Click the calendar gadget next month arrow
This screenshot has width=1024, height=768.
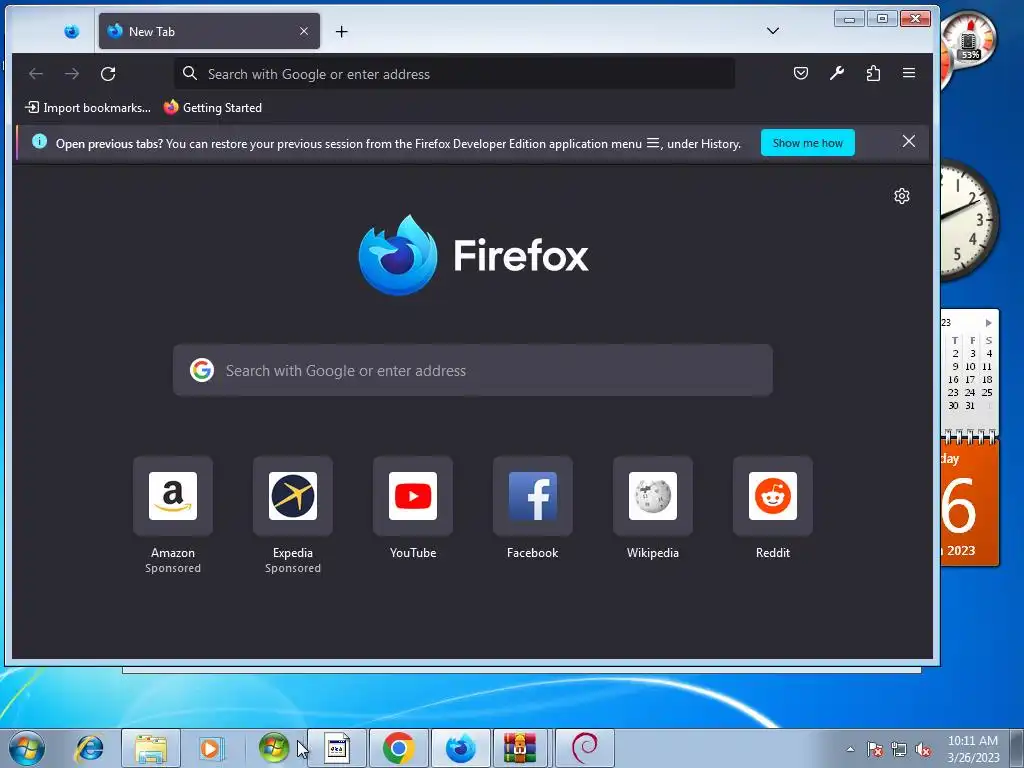tap(989, 323)
